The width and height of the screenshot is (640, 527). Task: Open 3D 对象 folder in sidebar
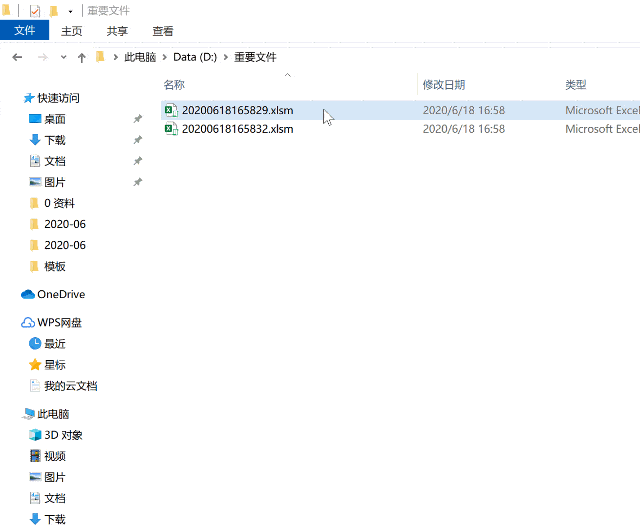click(63, 435)
